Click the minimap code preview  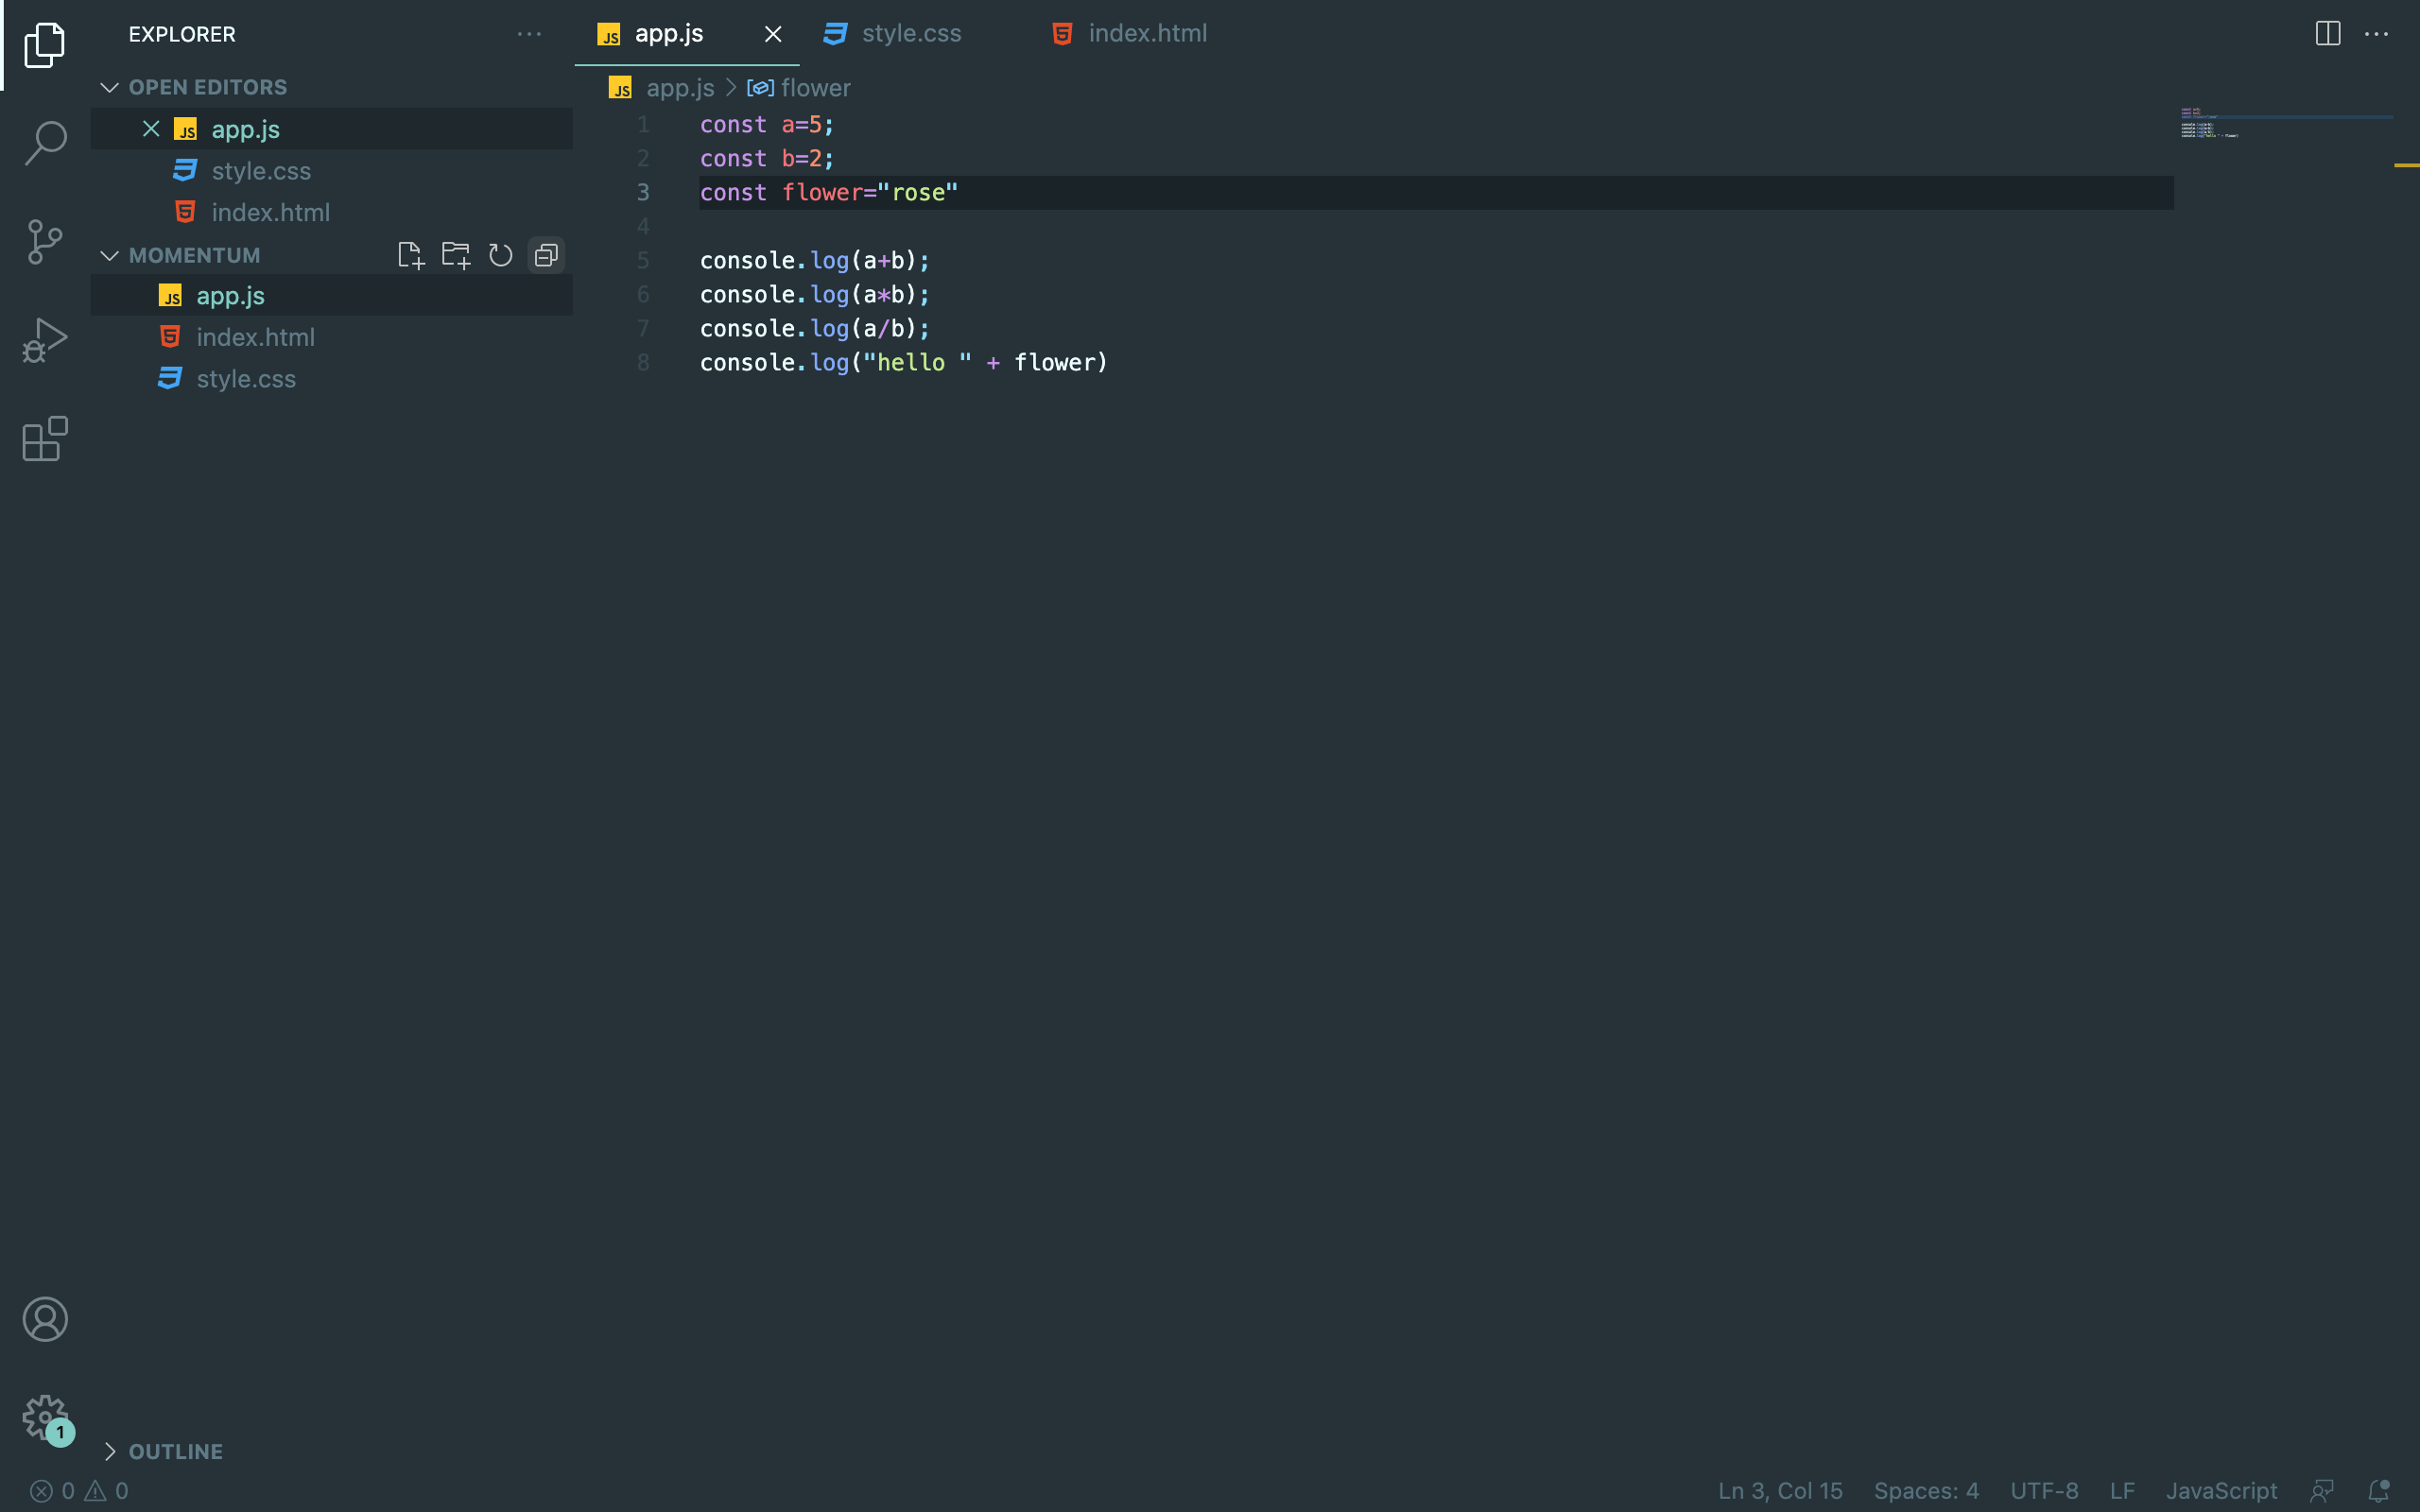pos(2210,125)
